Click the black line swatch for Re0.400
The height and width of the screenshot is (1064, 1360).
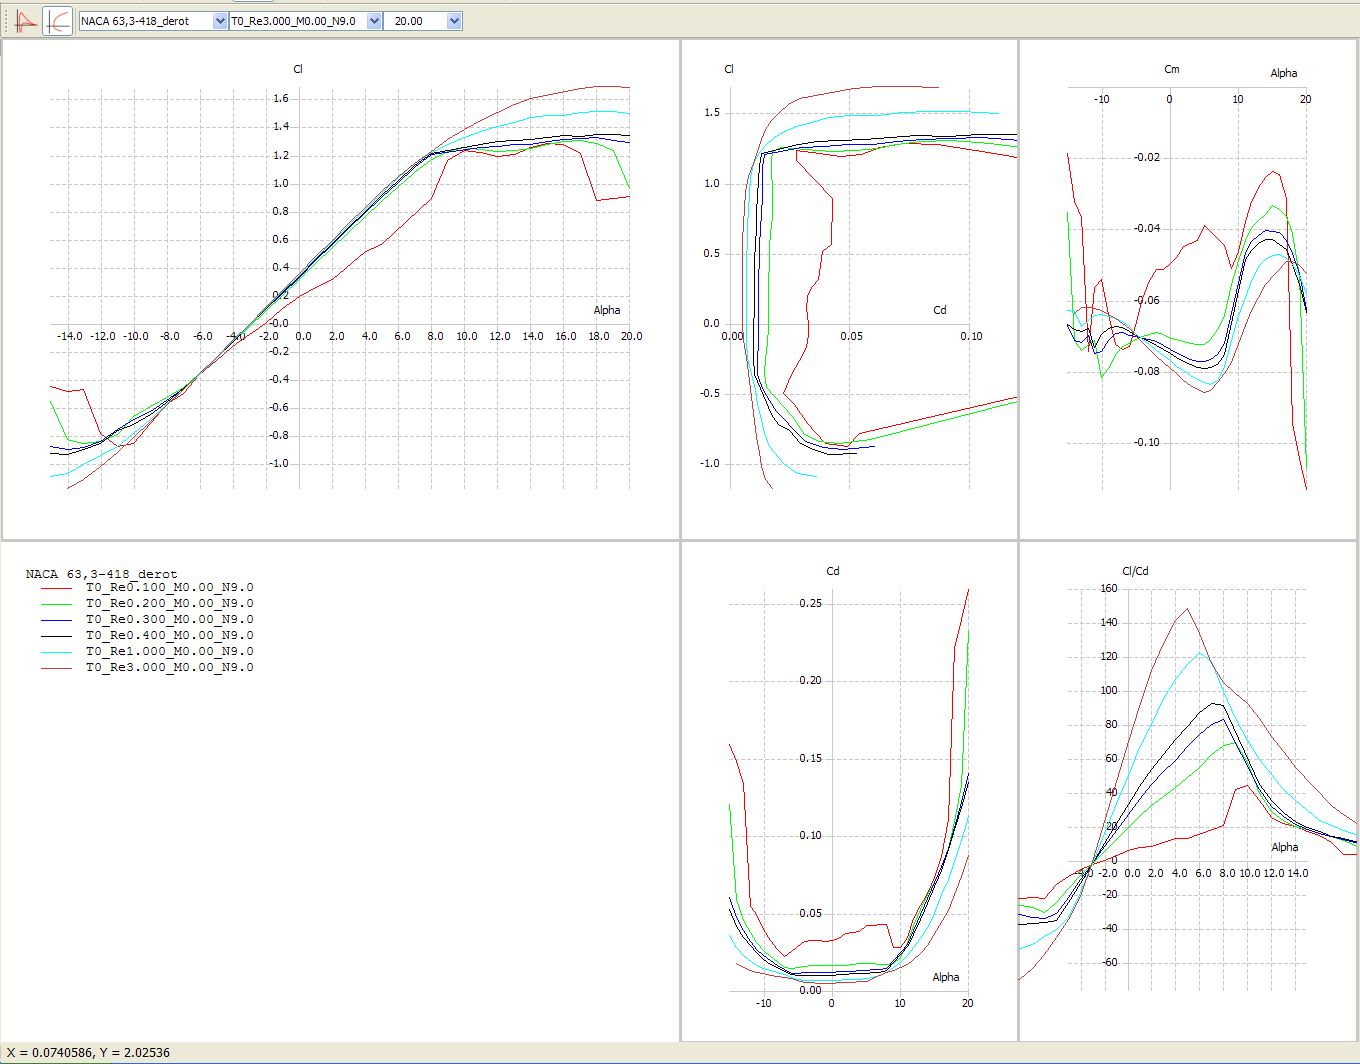[56, 636]
